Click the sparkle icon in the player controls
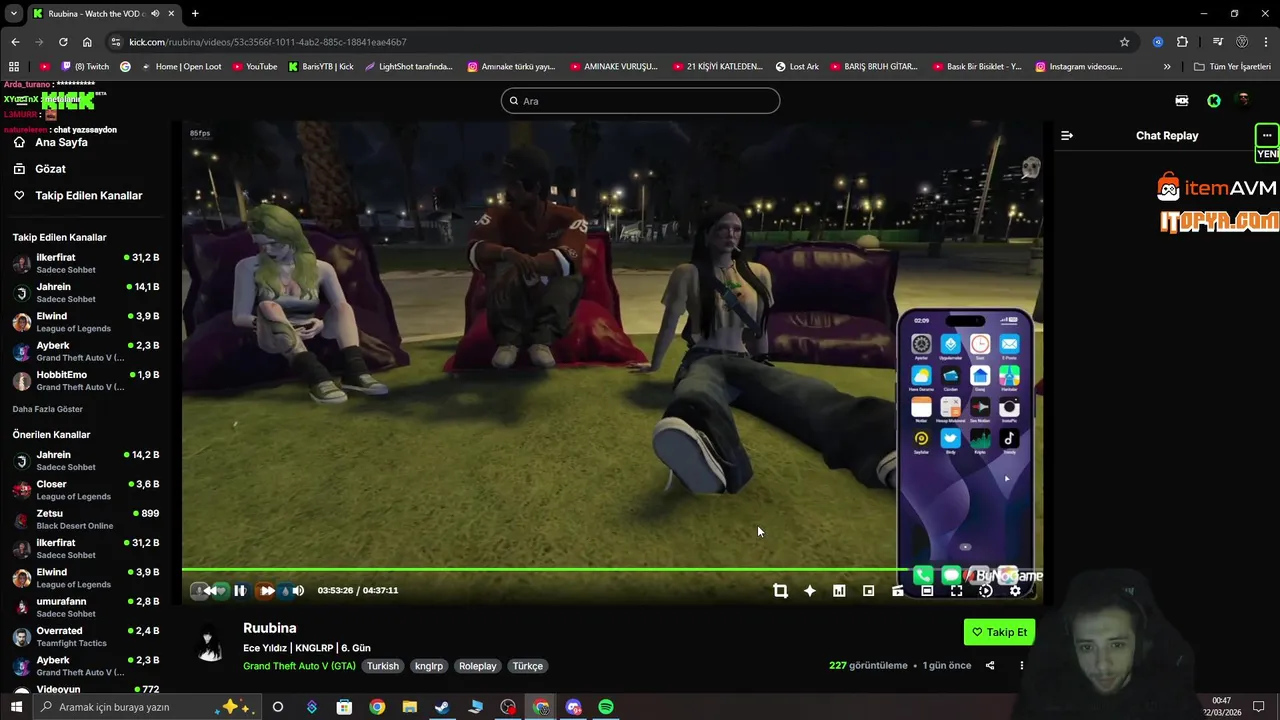The image size is (1280, 720). [810, 591]
